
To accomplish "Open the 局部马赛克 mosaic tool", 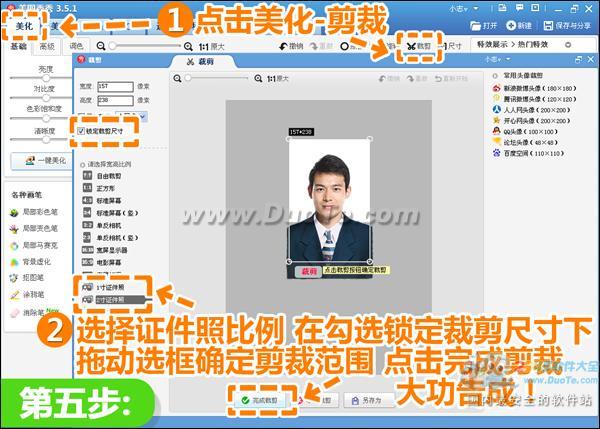I will (34, 245).
